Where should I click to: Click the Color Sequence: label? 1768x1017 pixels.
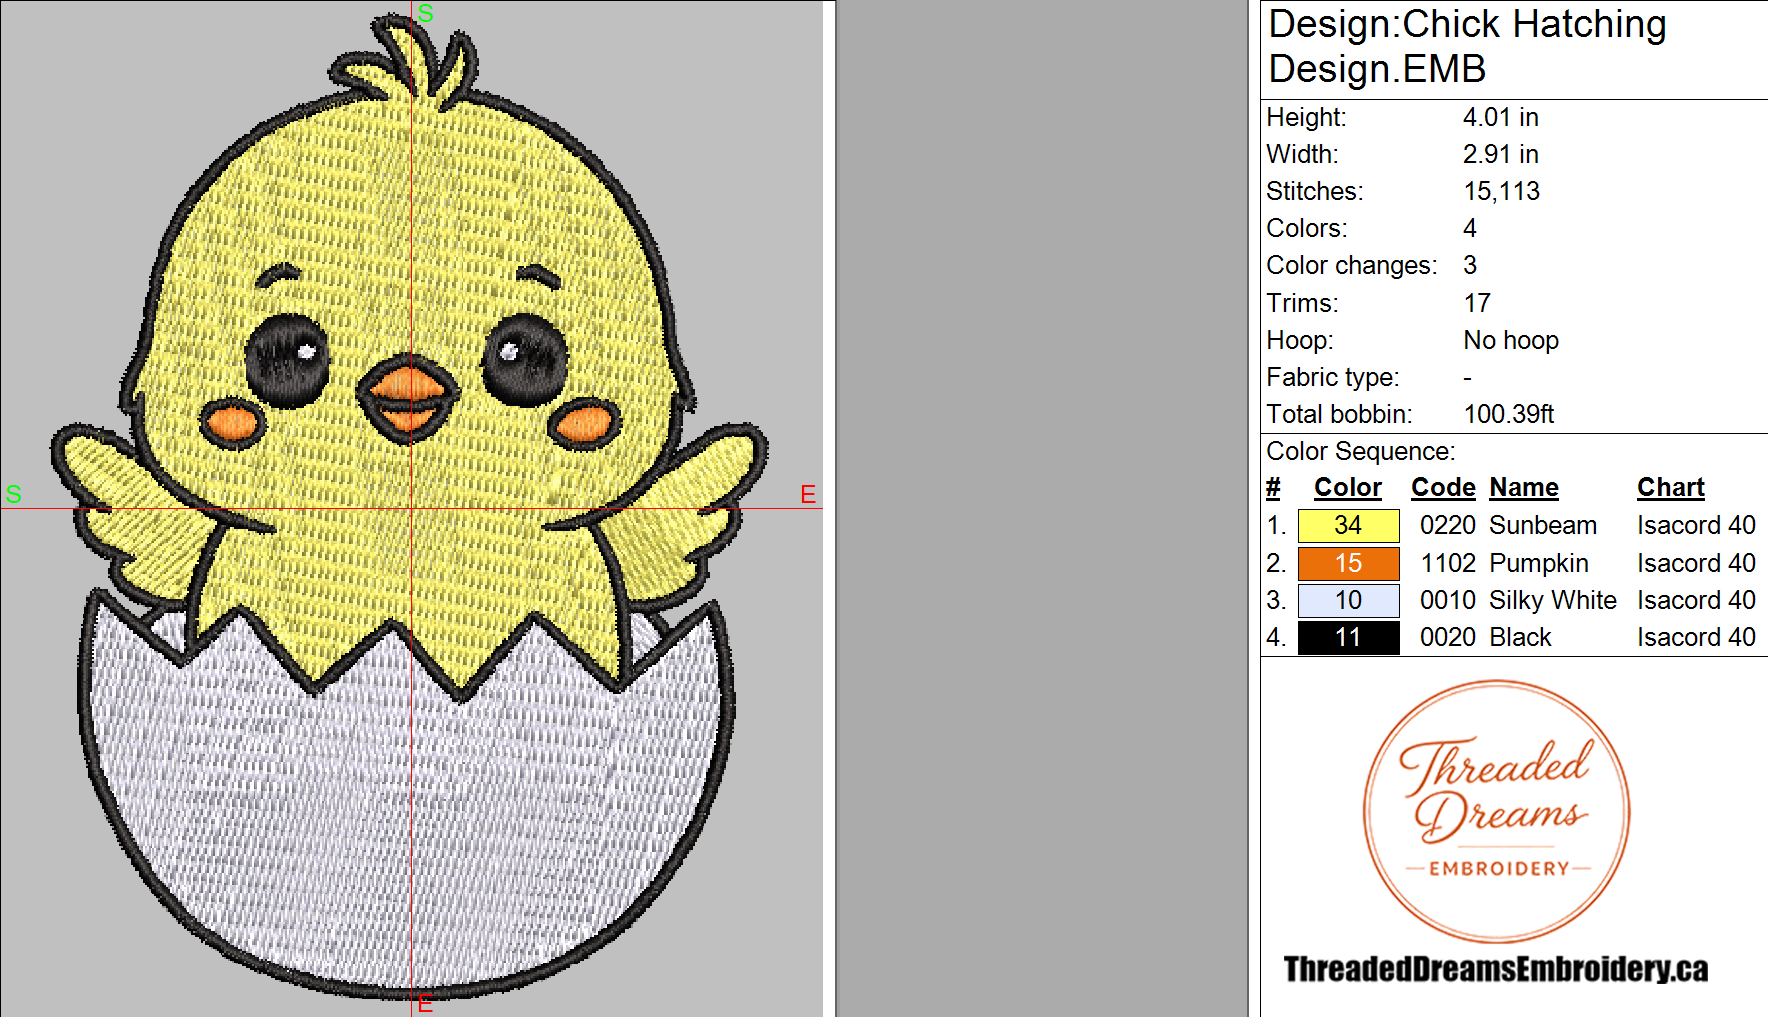pyautogui.click(x=1361, y=451)
